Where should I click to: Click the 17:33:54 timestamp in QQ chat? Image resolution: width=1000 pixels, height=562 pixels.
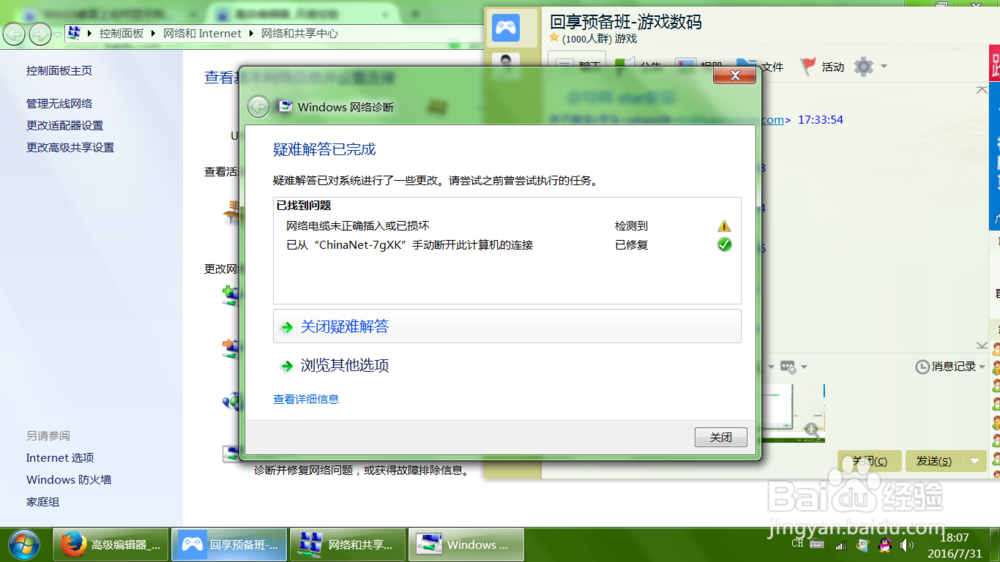[x=820, y=120]
